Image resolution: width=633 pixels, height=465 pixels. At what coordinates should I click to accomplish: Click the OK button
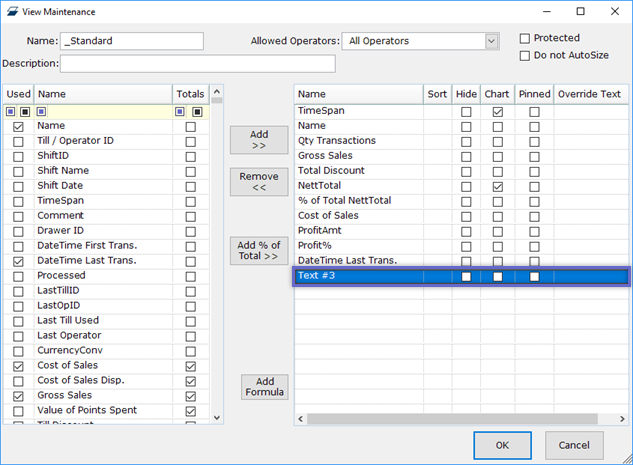pyautogui.click(x=502, y=445)
